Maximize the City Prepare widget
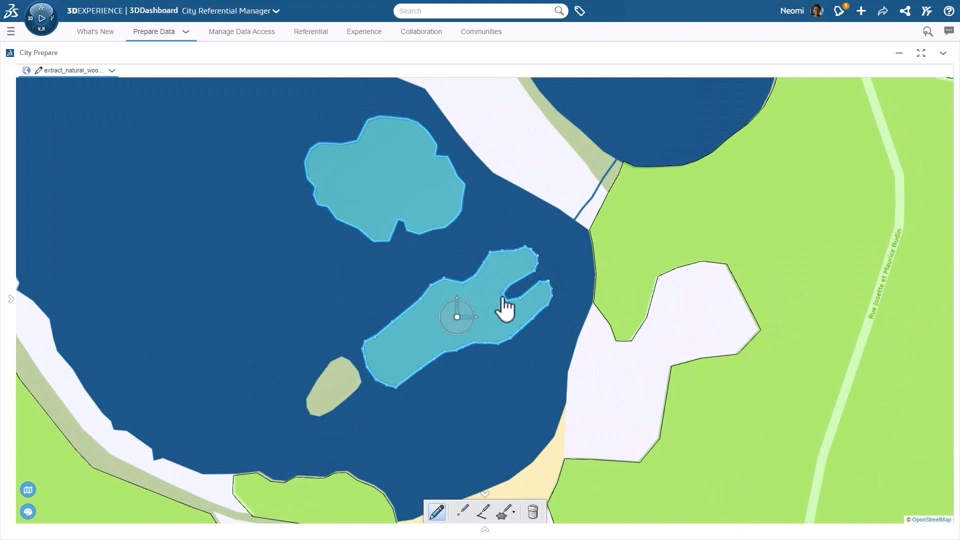This screenshot has height=540, width=960. 921,53
